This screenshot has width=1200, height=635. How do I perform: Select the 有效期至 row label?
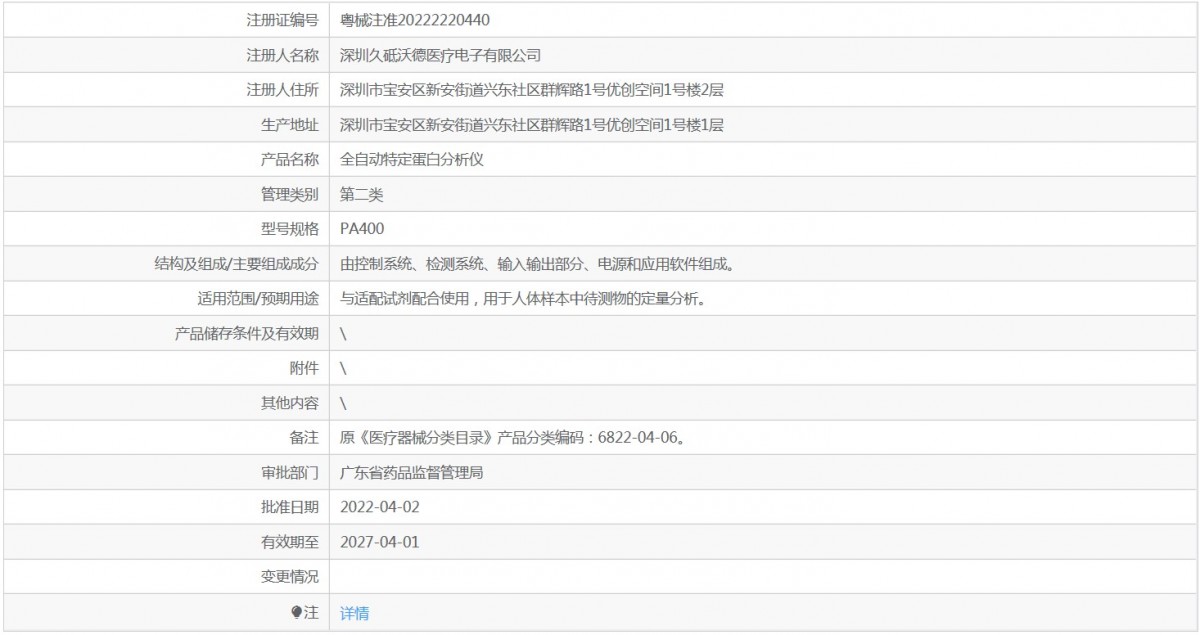pos(290,541)
